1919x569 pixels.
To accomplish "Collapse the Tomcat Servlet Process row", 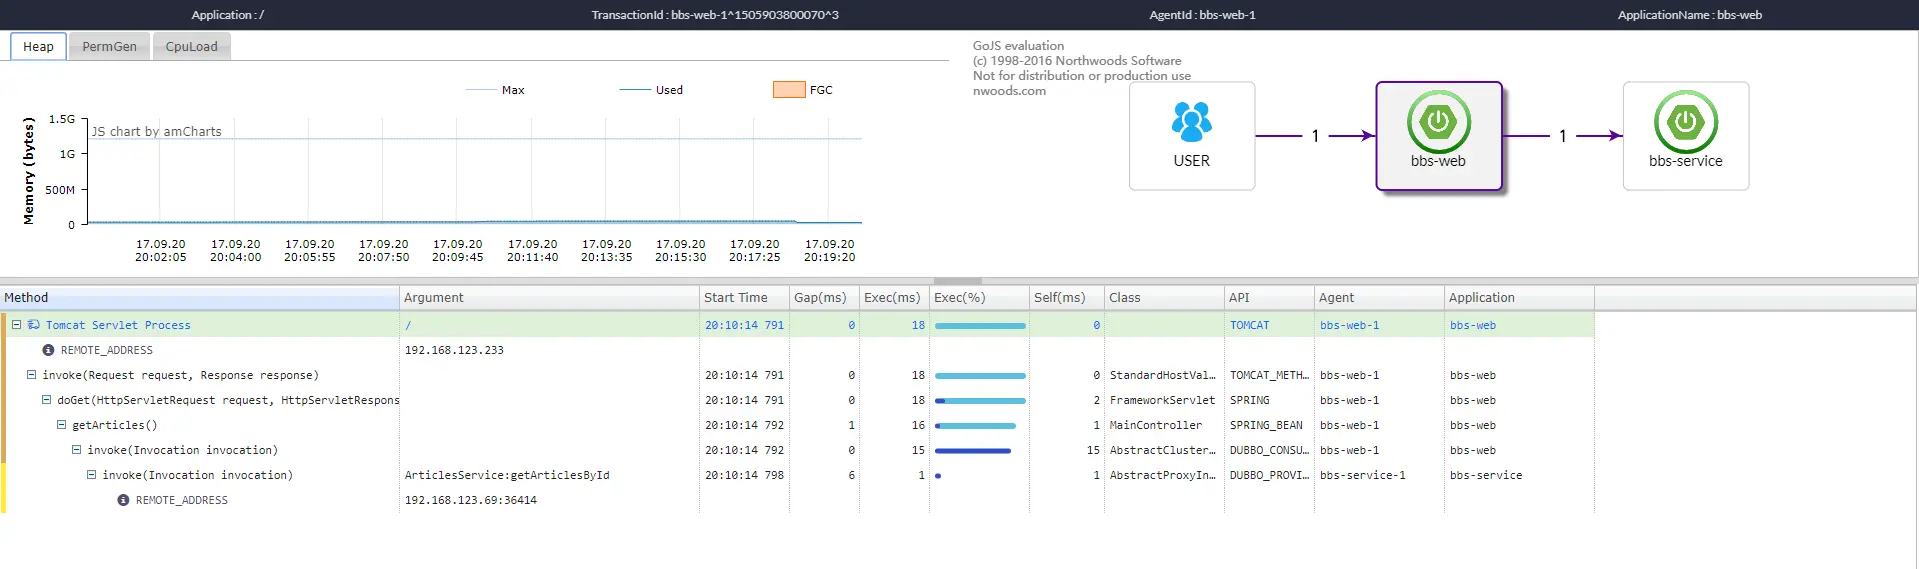I will point(16,325).
